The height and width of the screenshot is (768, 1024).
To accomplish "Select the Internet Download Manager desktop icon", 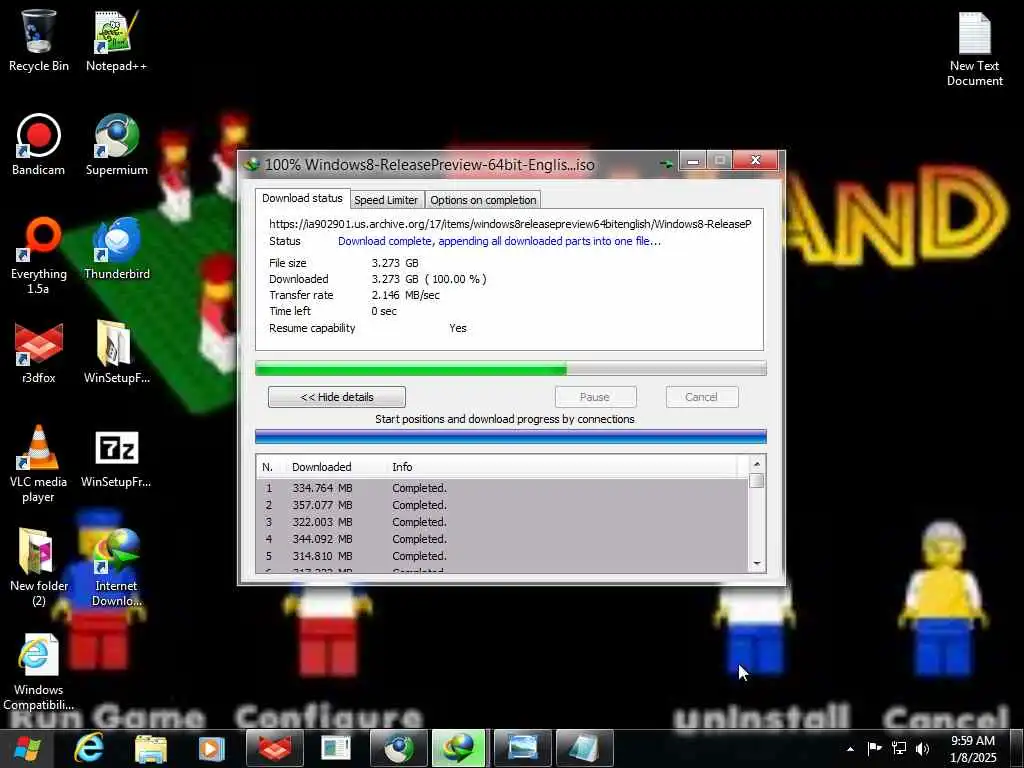I will coord(116,567).
